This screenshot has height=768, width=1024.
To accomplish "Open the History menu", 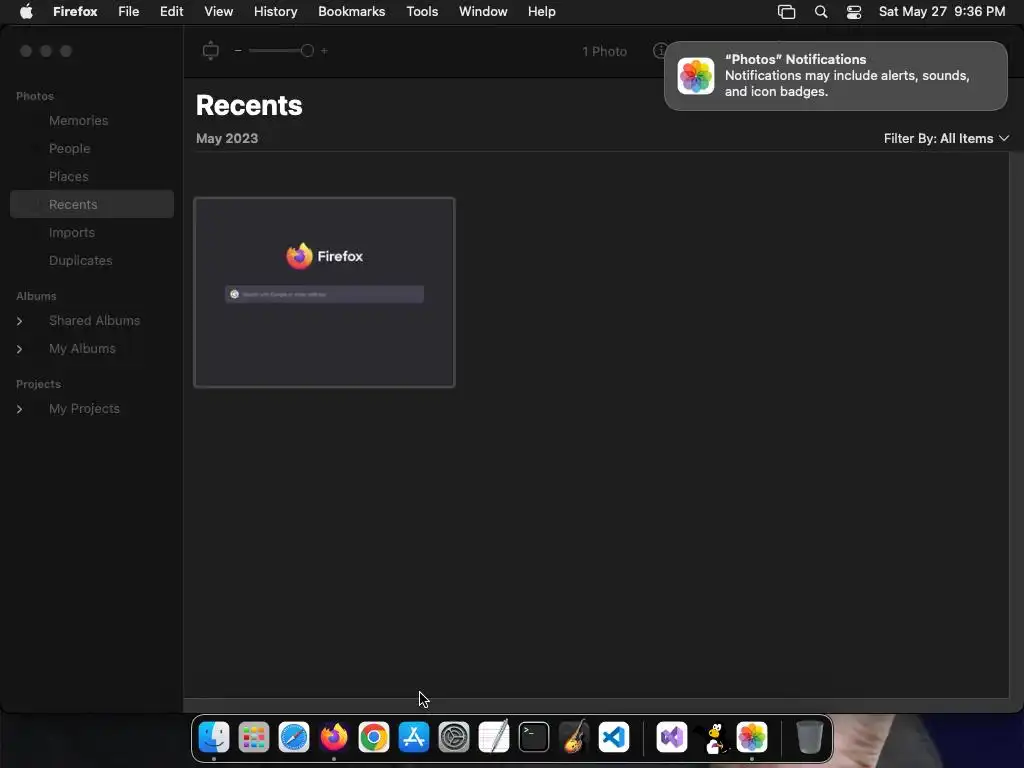I will (276, 12).
